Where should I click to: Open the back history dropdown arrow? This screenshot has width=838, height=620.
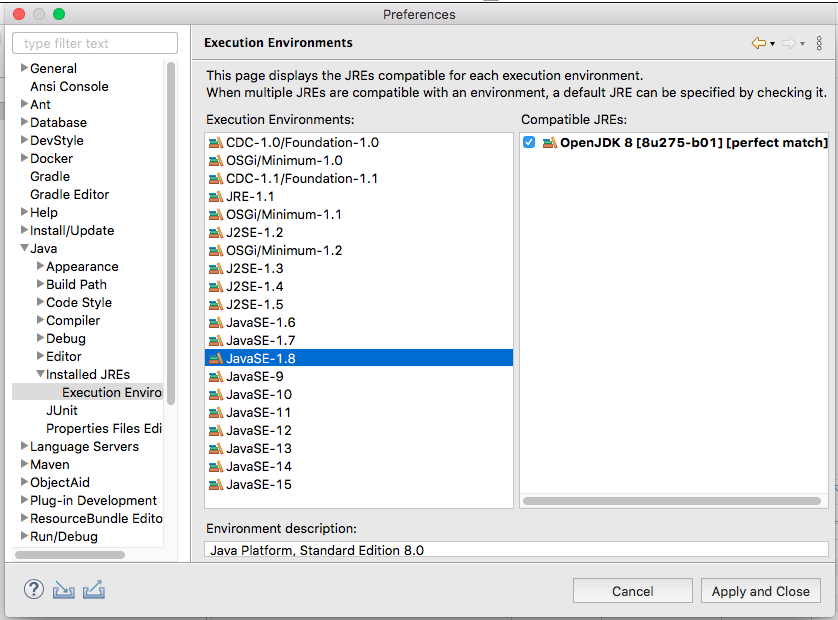772,44
